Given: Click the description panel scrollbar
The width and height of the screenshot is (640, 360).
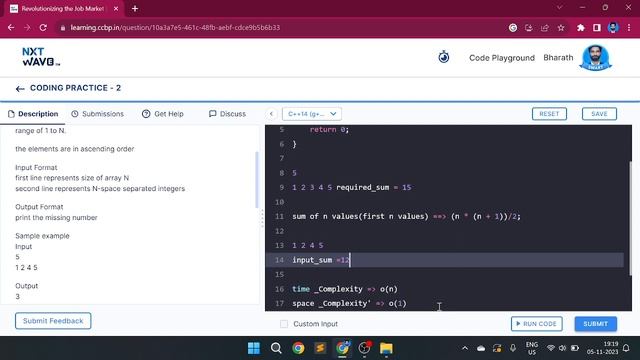Looking at the screenshot, I should (x=257, y=180).
